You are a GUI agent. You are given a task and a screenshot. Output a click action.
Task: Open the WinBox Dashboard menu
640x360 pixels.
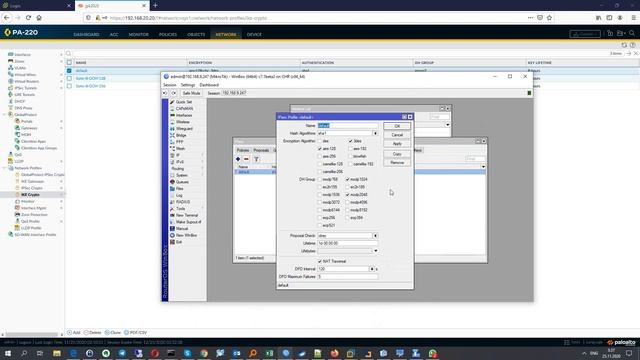[x=209, y=85]
